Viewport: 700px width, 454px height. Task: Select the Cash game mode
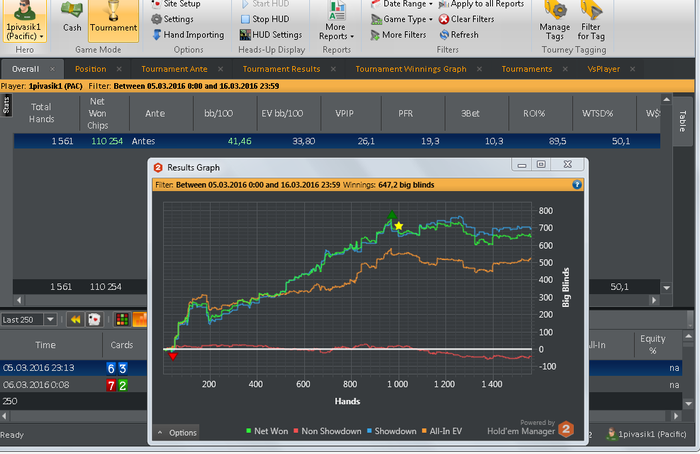(x=72, y=18)
